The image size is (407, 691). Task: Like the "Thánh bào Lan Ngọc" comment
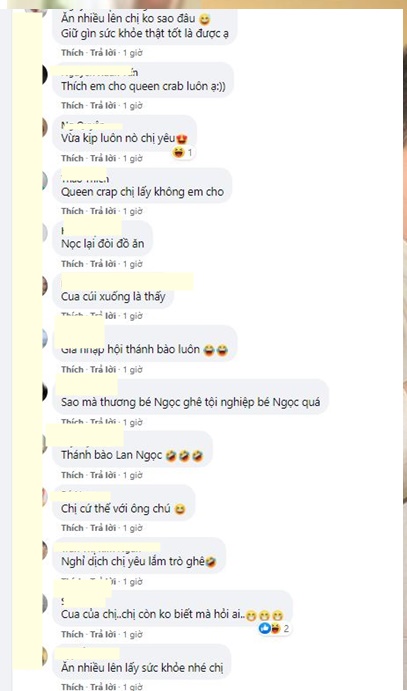pos(72,475)
